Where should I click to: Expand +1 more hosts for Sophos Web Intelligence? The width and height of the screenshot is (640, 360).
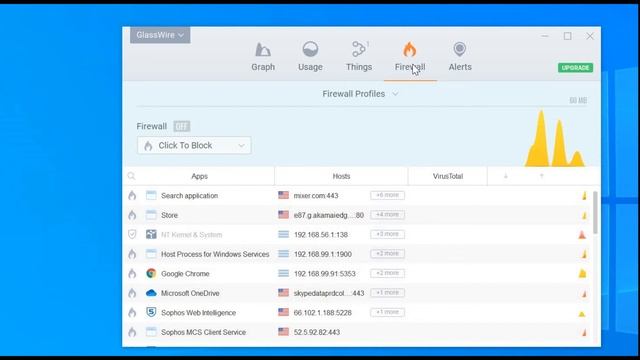(387, 312)
